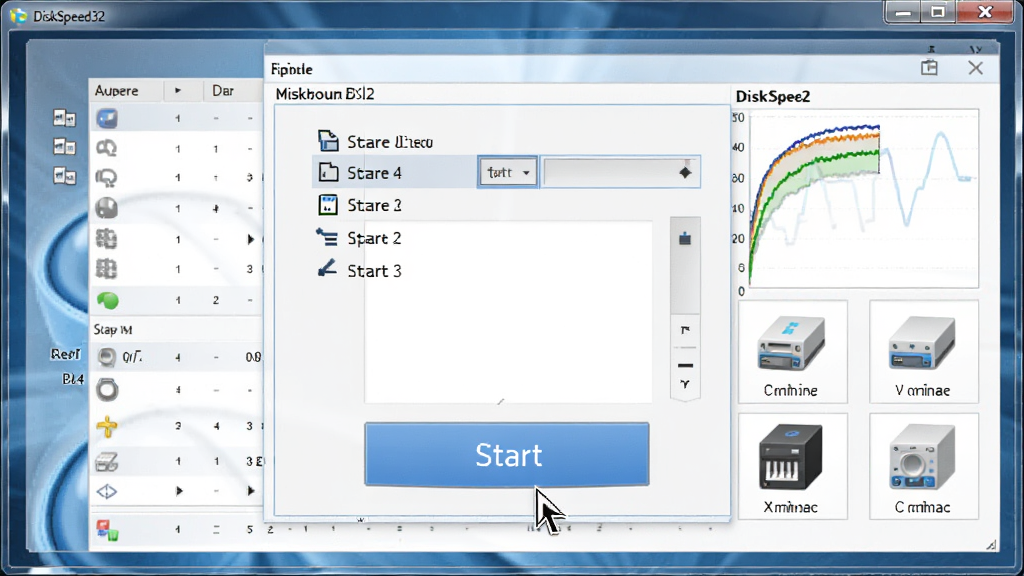Click the "Miskhoun BSI2" panel label

pyautogui.click(x=325, y=94)
